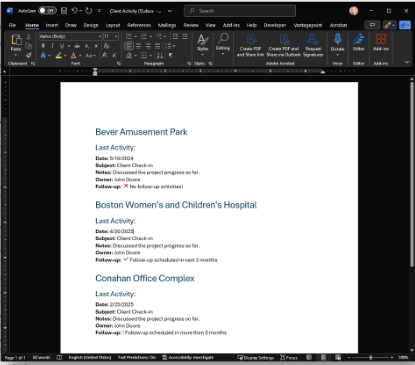Show paragraph marks with pilcrow icon
The height and width of the screenshot is (365, 415).
pos(170,55)
